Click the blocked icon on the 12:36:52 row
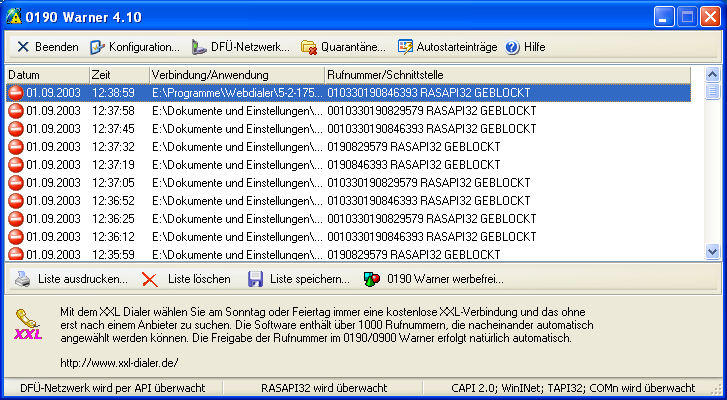Screen dimensions: 727x400 (x=16, y=201)
